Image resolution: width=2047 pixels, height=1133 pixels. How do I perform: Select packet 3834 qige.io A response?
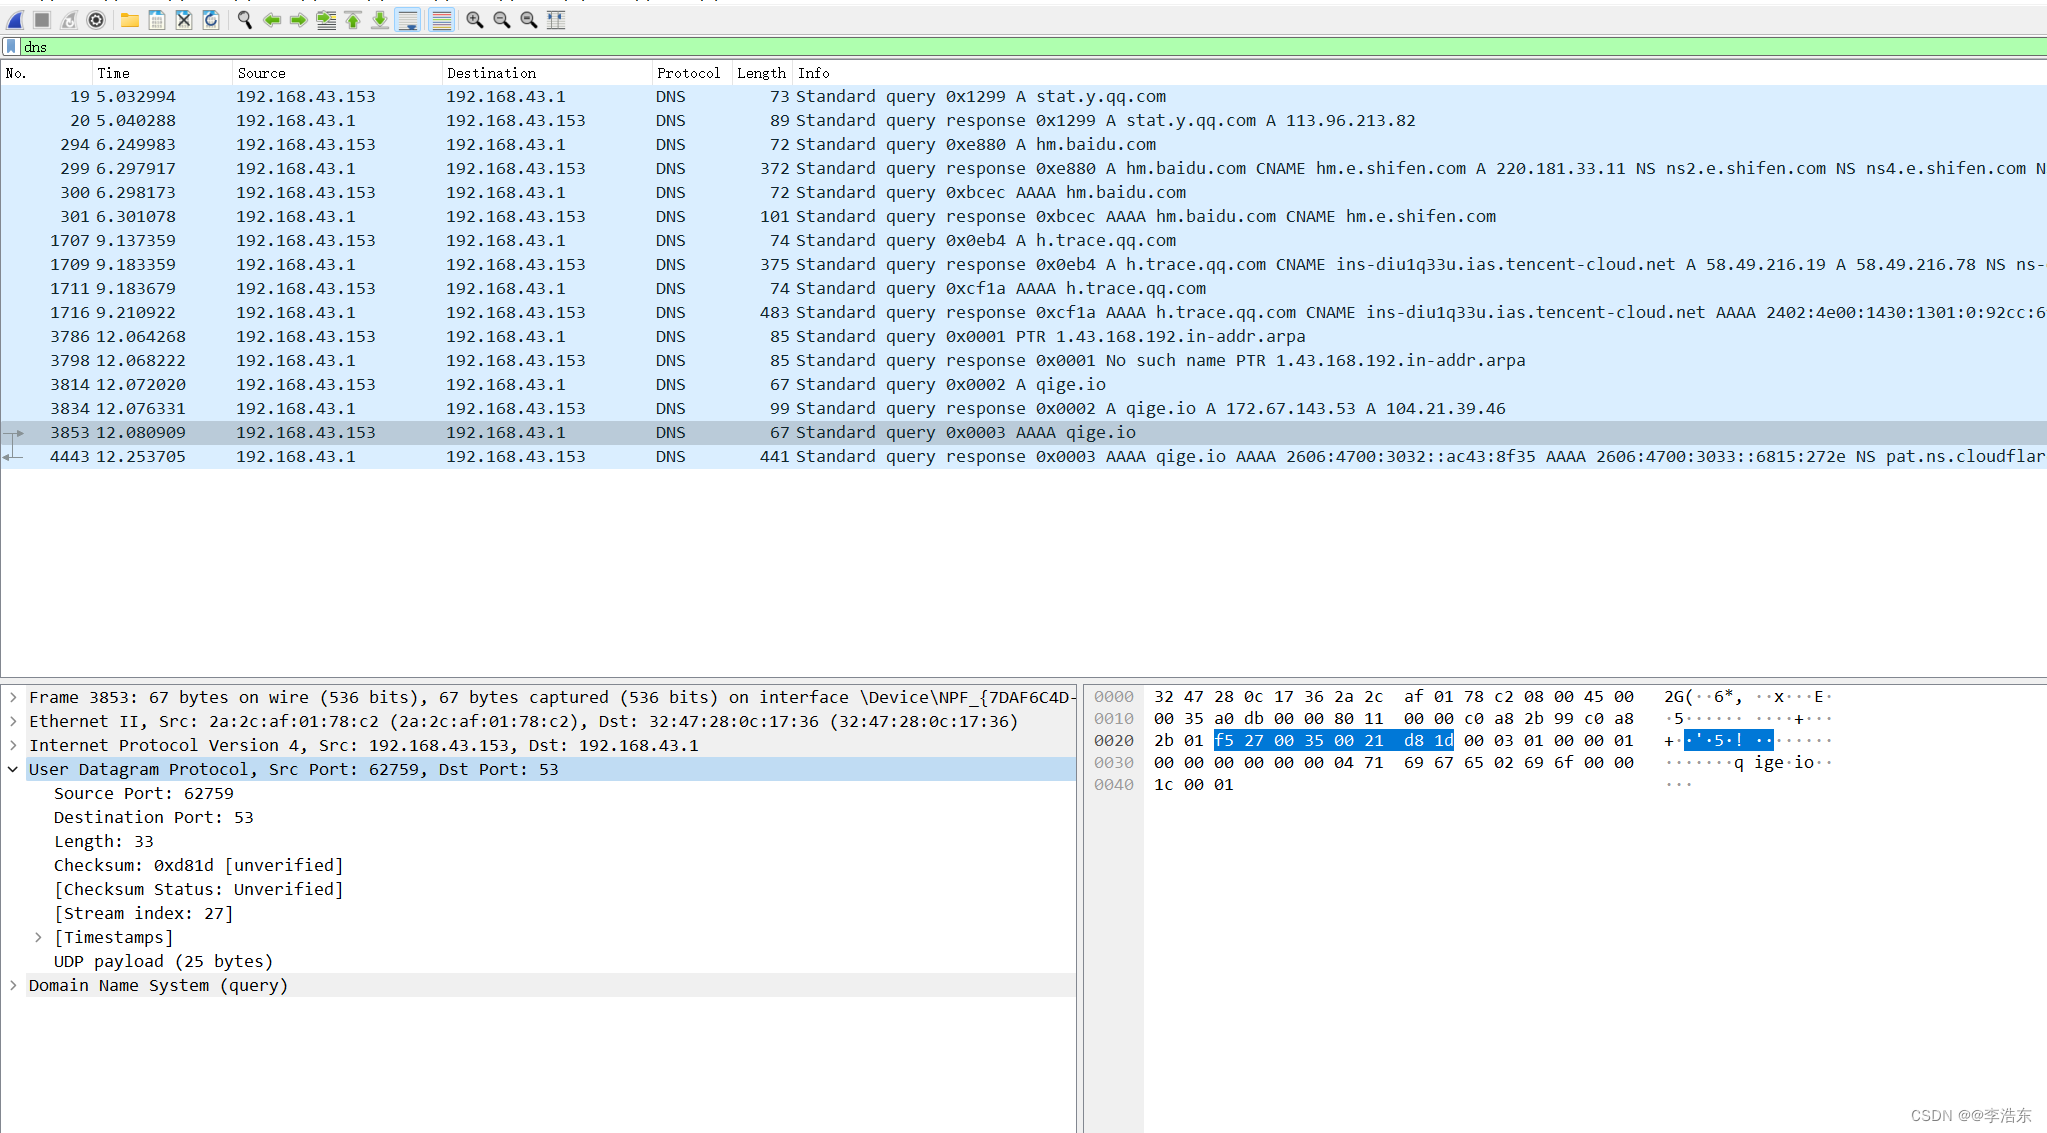[x=1023, y=409]
